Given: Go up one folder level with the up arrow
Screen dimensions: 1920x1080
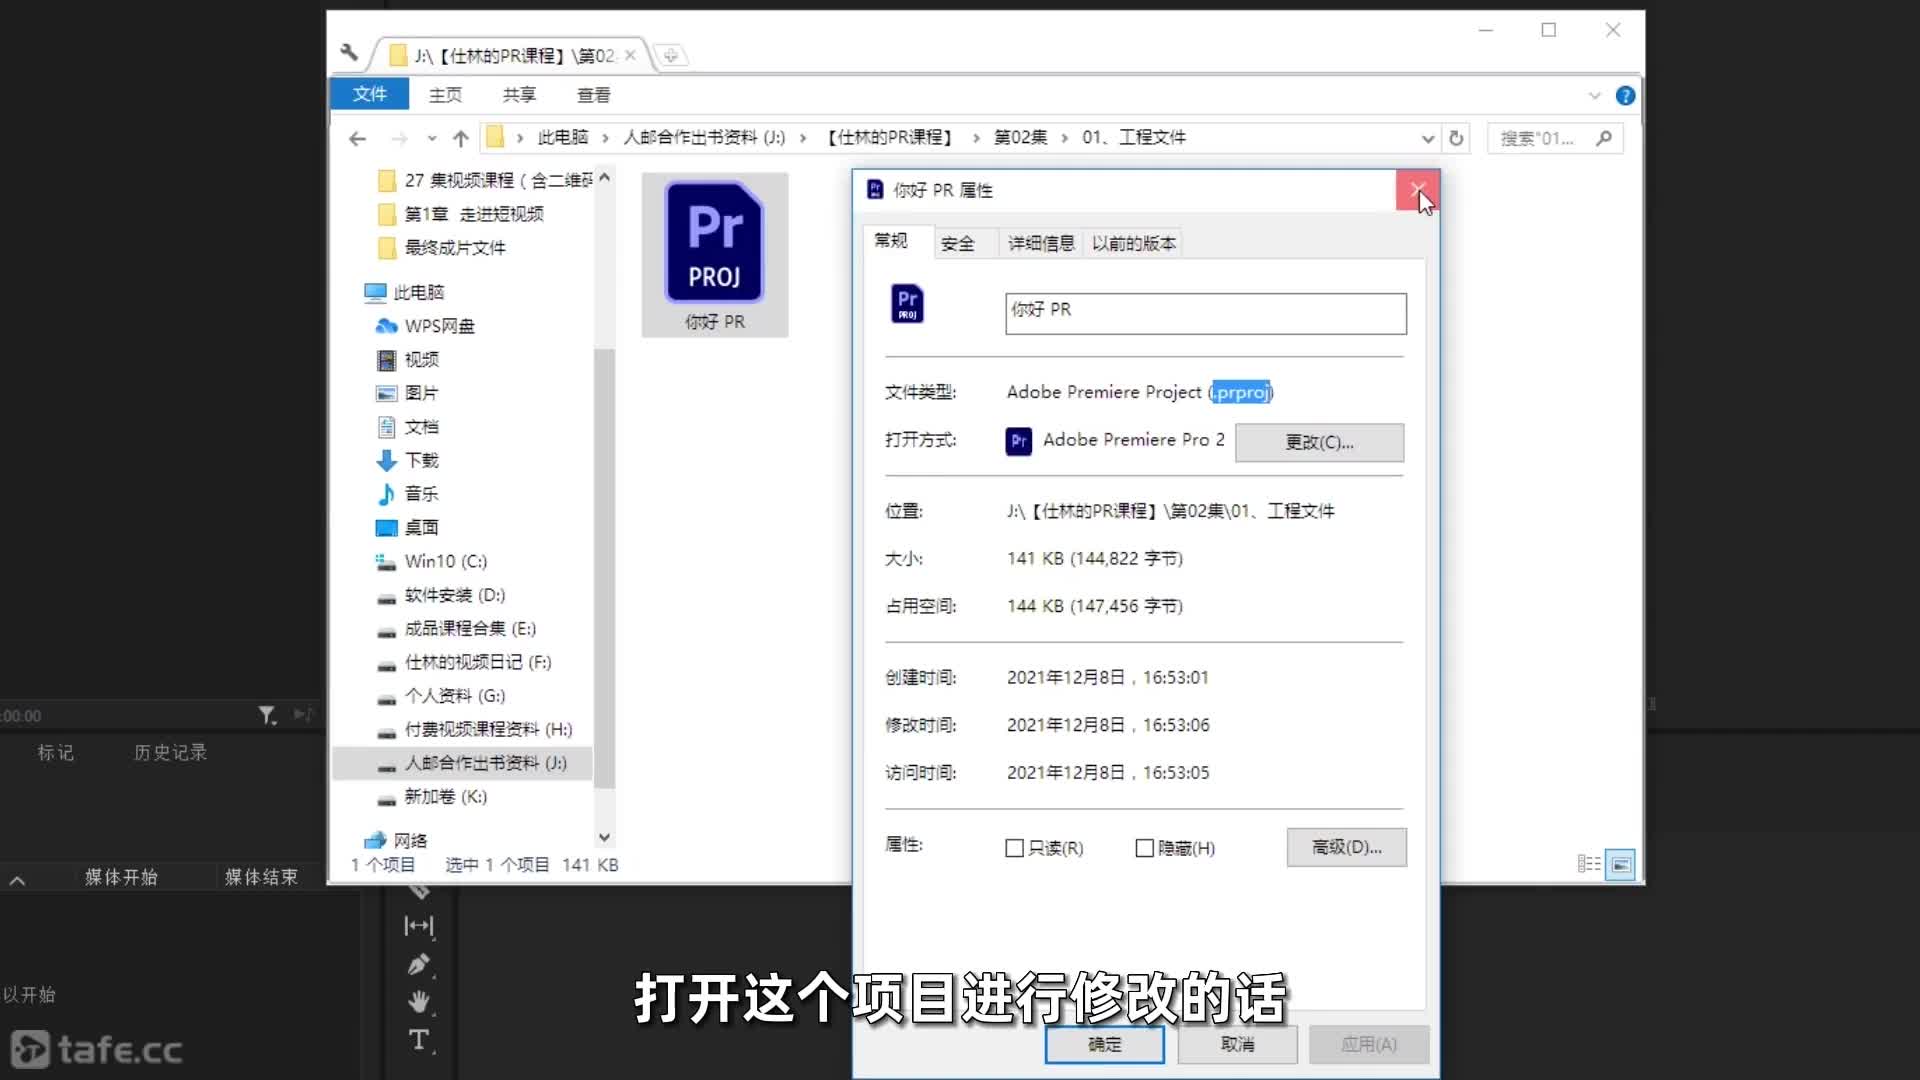Looking at the screenshot, I should pyautogui.click(x=460, y=139).
